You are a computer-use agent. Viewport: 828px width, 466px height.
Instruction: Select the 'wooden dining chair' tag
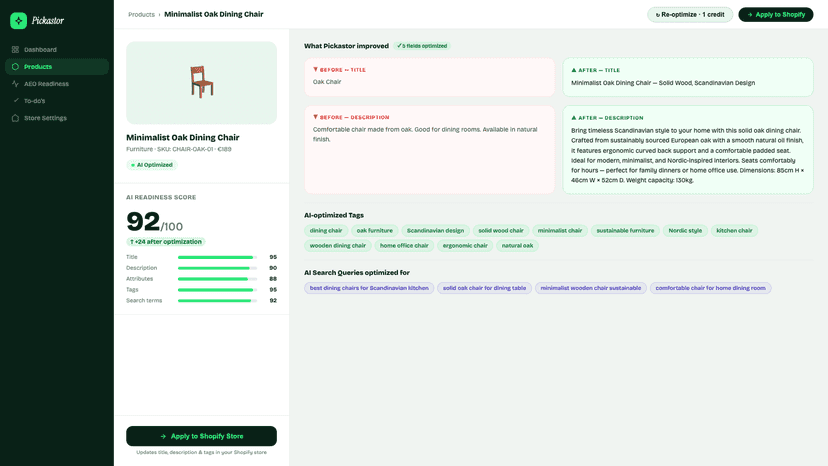pyautogui.click(x=337, y=246)
